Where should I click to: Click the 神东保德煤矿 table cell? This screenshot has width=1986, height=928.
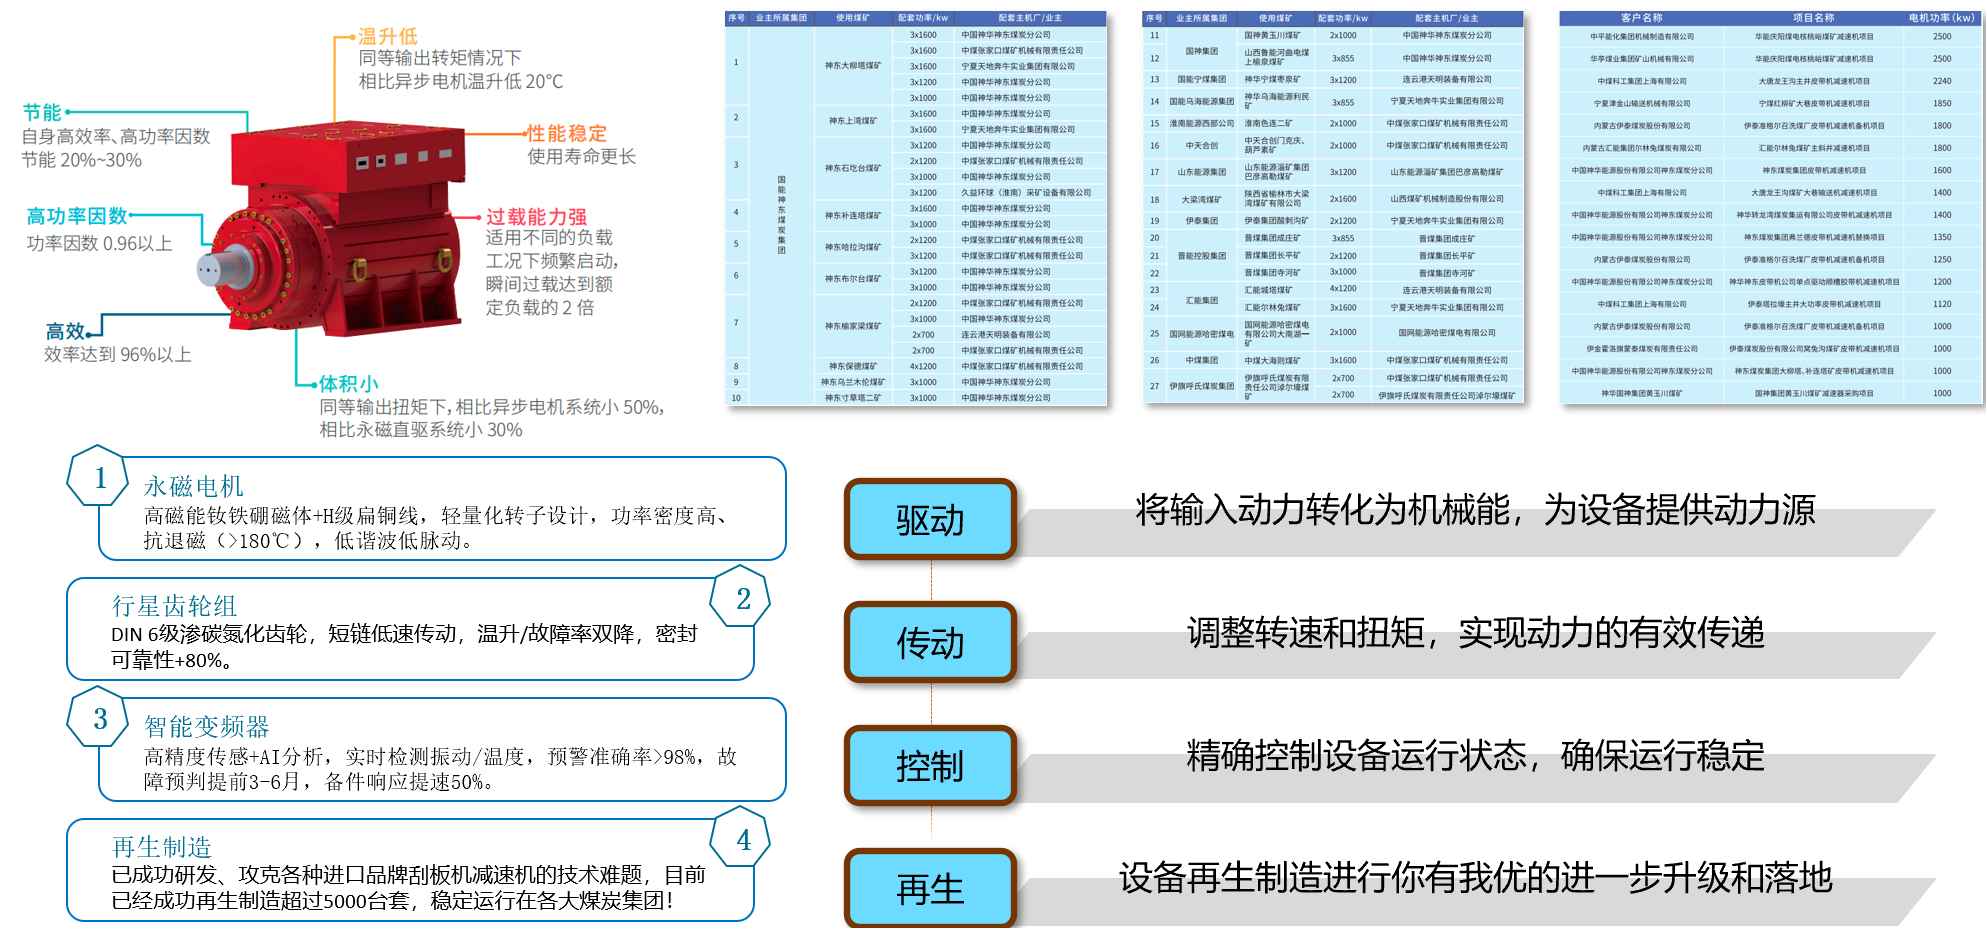(853, 366)
